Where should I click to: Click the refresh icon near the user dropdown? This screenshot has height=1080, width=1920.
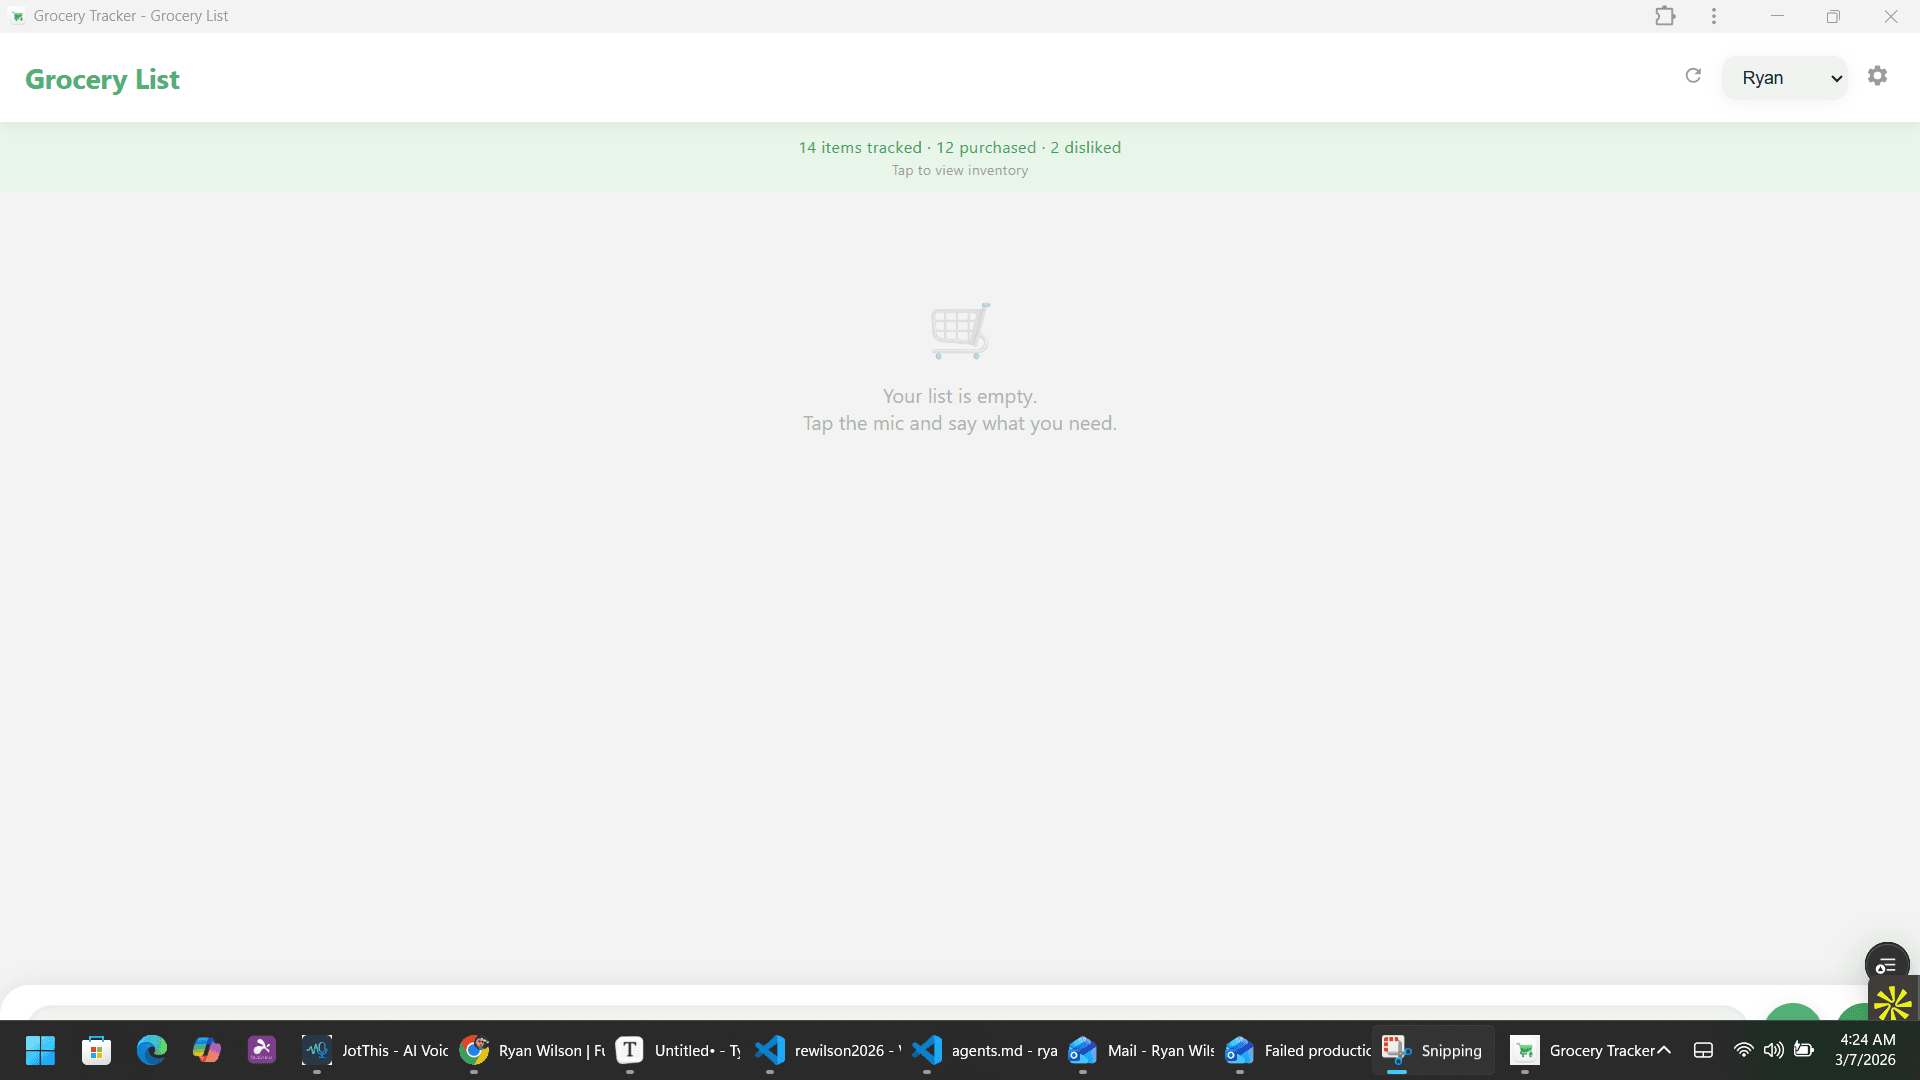tap(1694, 75)
